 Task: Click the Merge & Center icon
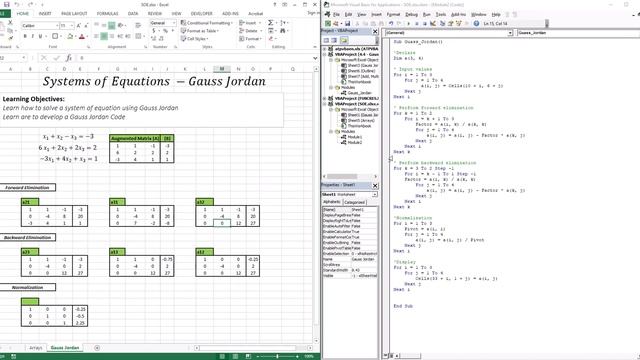138,36
